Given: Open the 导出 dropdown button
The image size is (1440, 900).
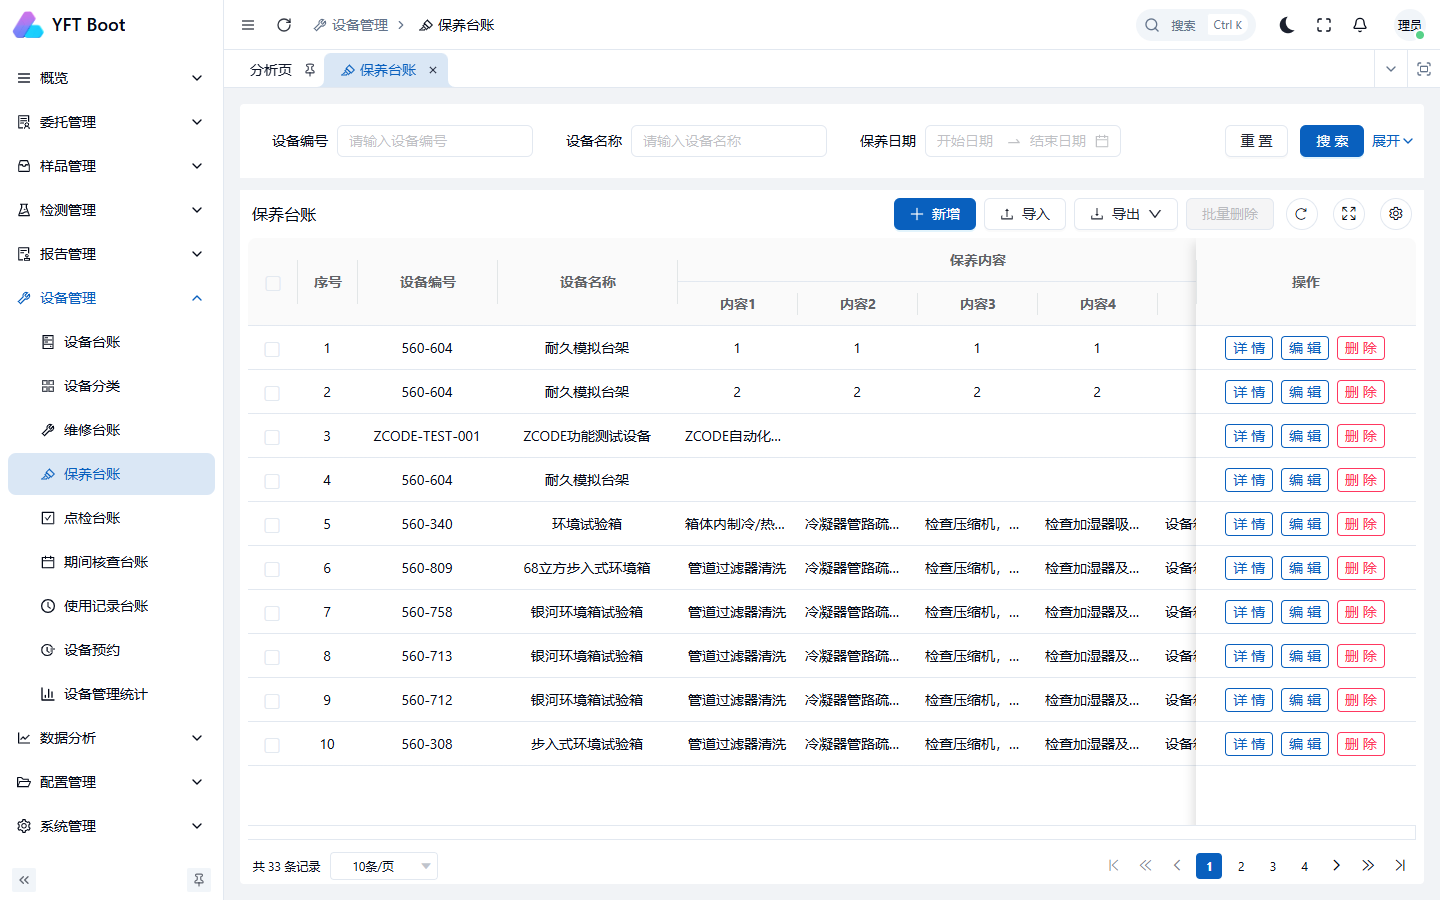Looking at the screenshot, I should [1126, 214].
